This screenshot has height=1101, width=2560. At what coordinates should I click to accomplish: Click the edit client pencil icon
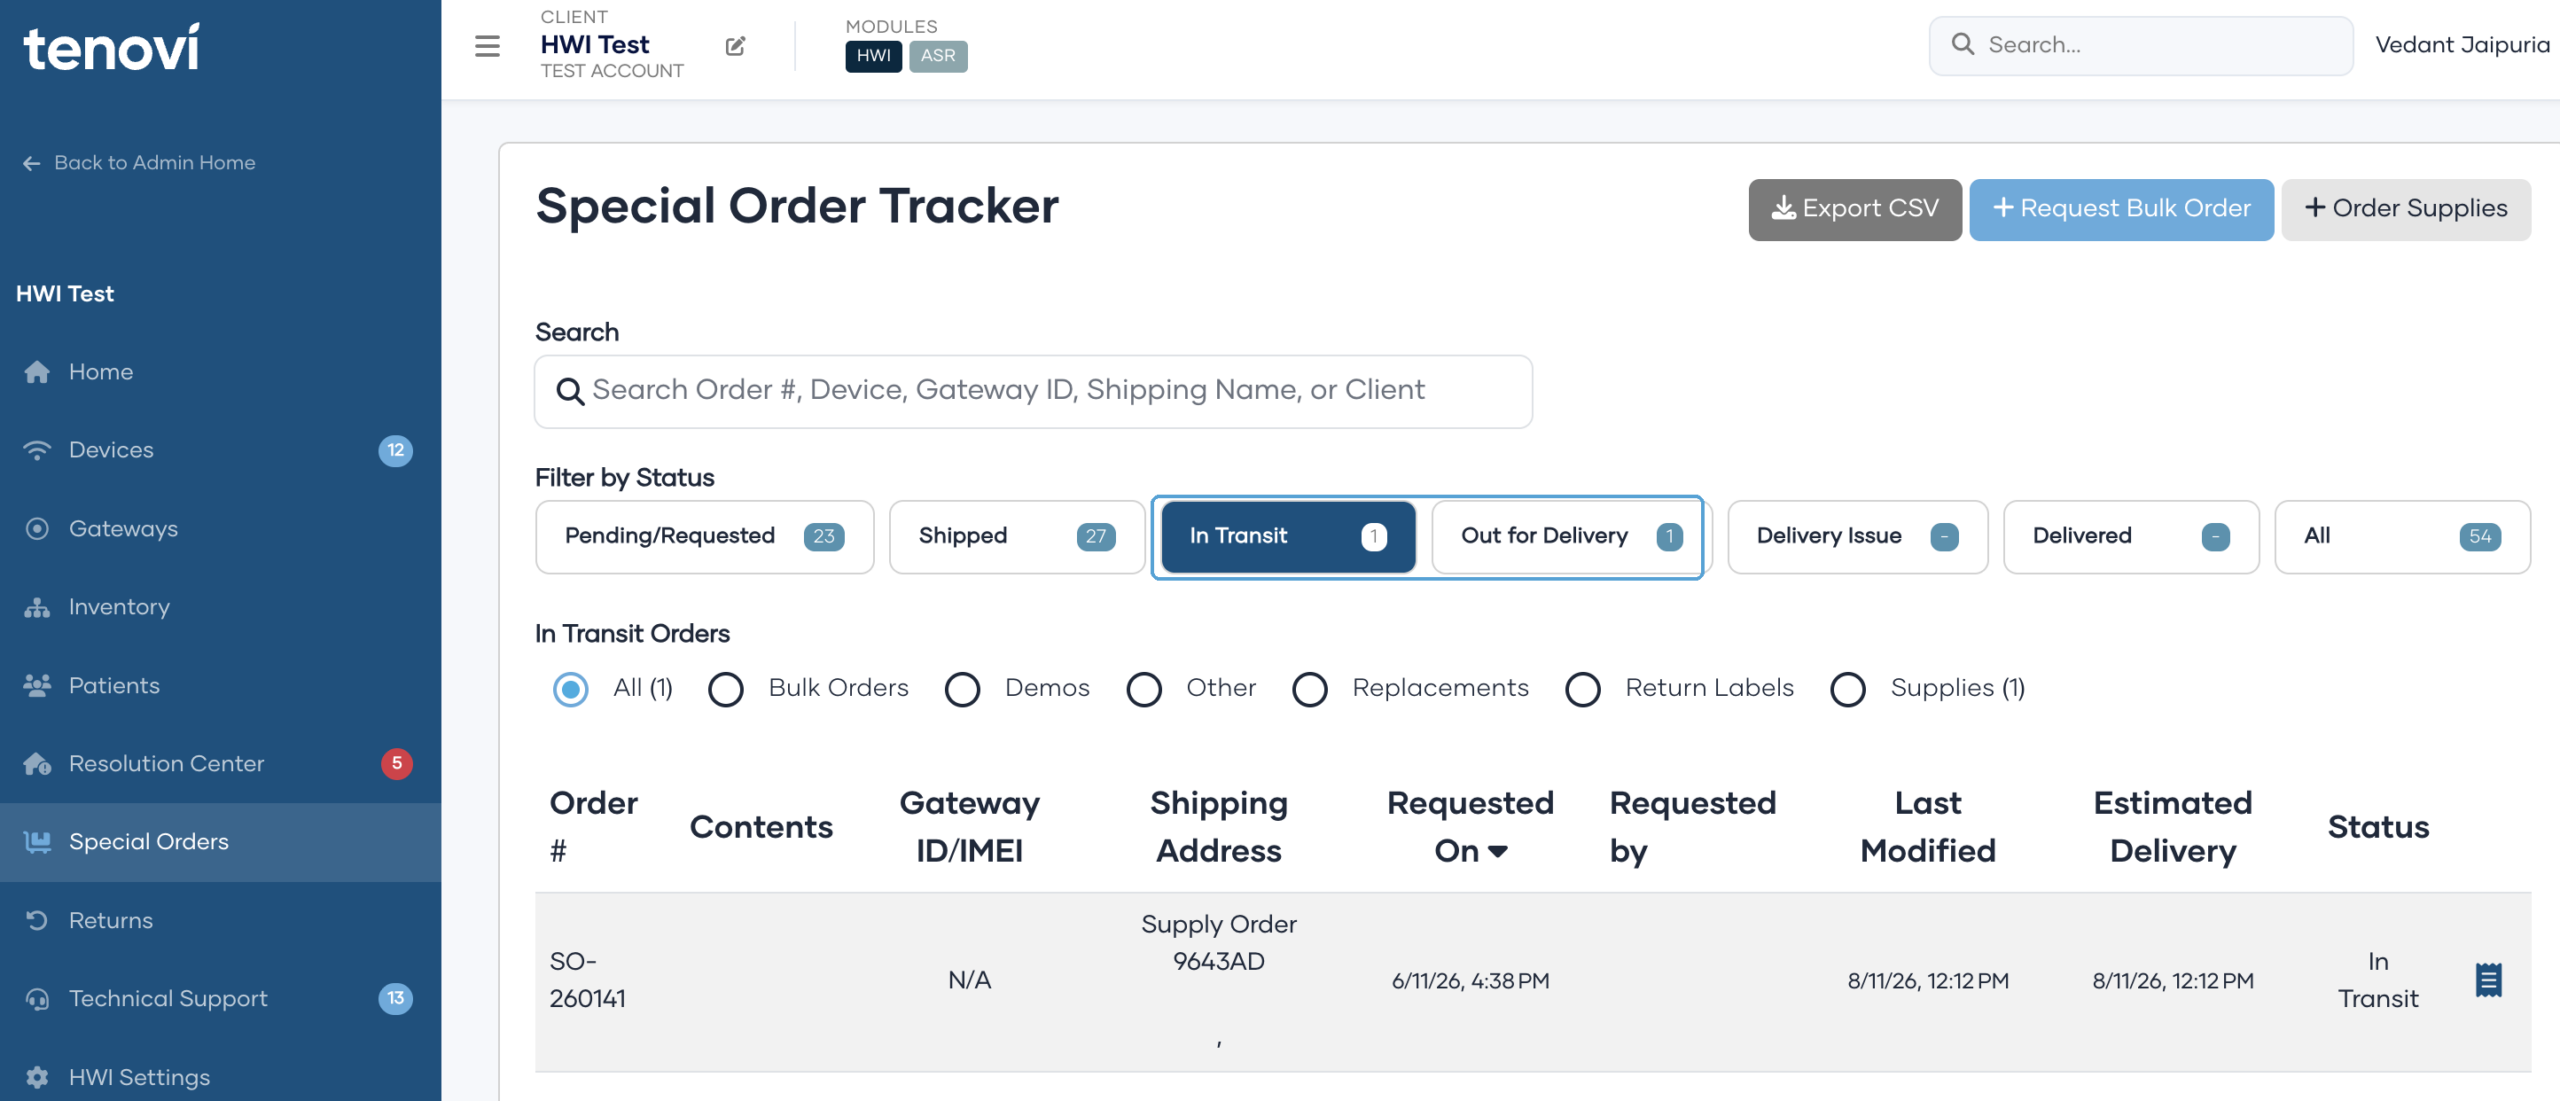tap(735, 46)
